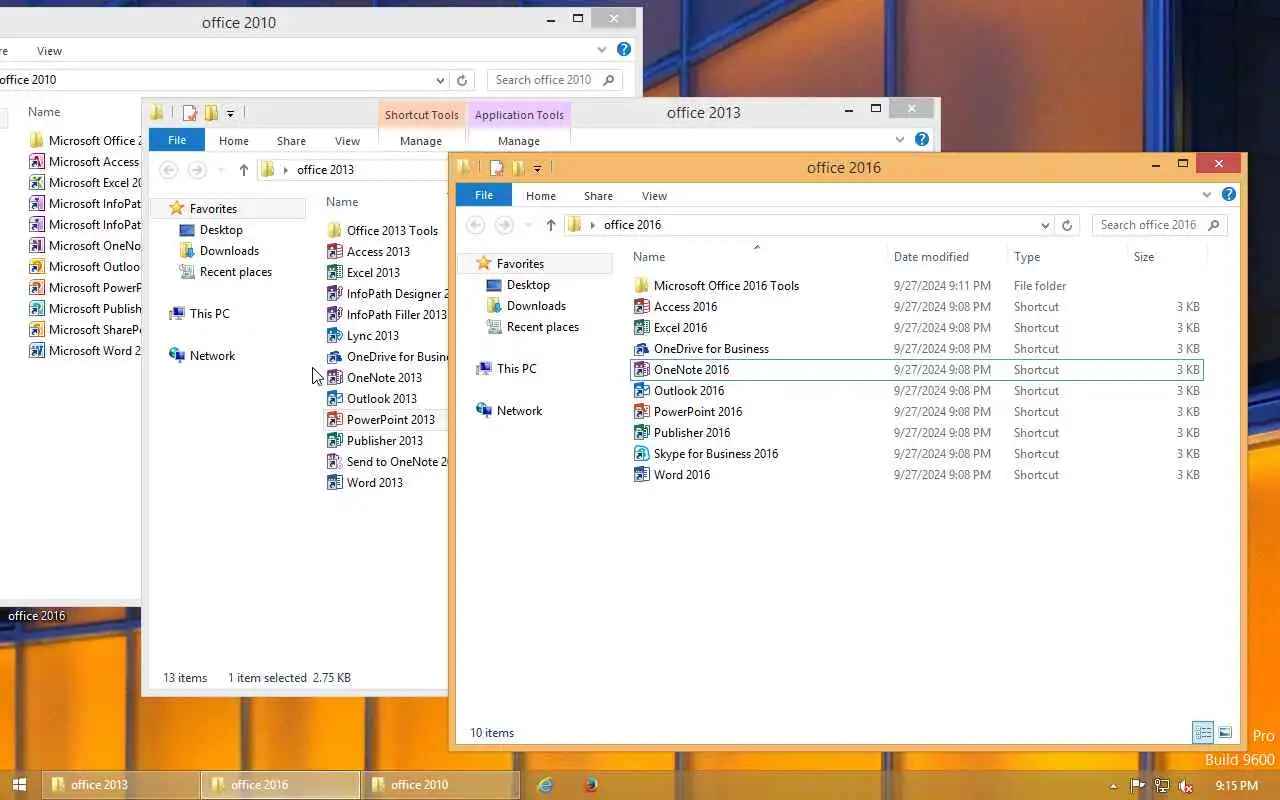Click refresh button in office 2016 address bar
The width and height of the screenshot is (1280, 800).
point(1067,225)
